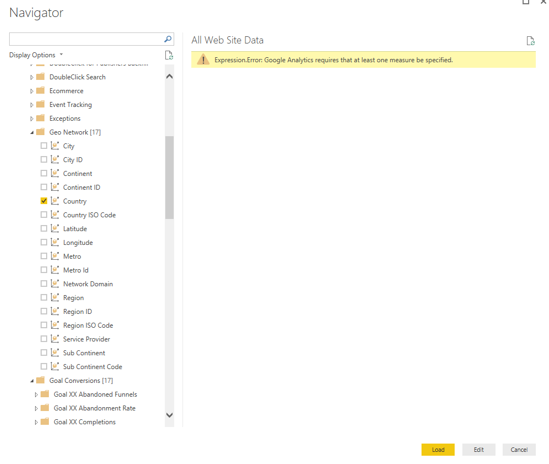The height and width of the screenshot is (464, 549).
Task: Click the Event Tracking folder icon
Action: coord(41,104)
